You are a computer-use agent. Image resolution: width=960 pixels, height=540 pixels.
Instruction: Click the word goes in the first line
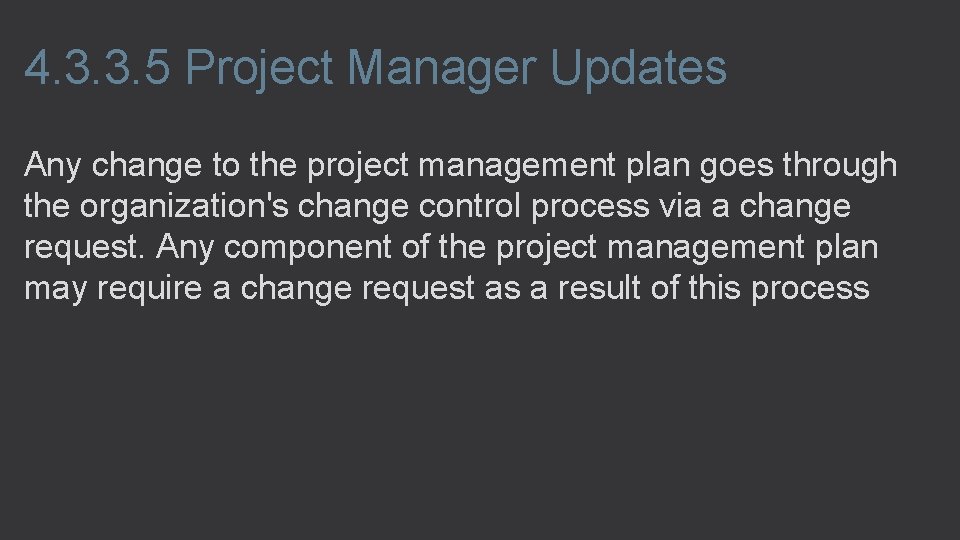tap(736, 167)
